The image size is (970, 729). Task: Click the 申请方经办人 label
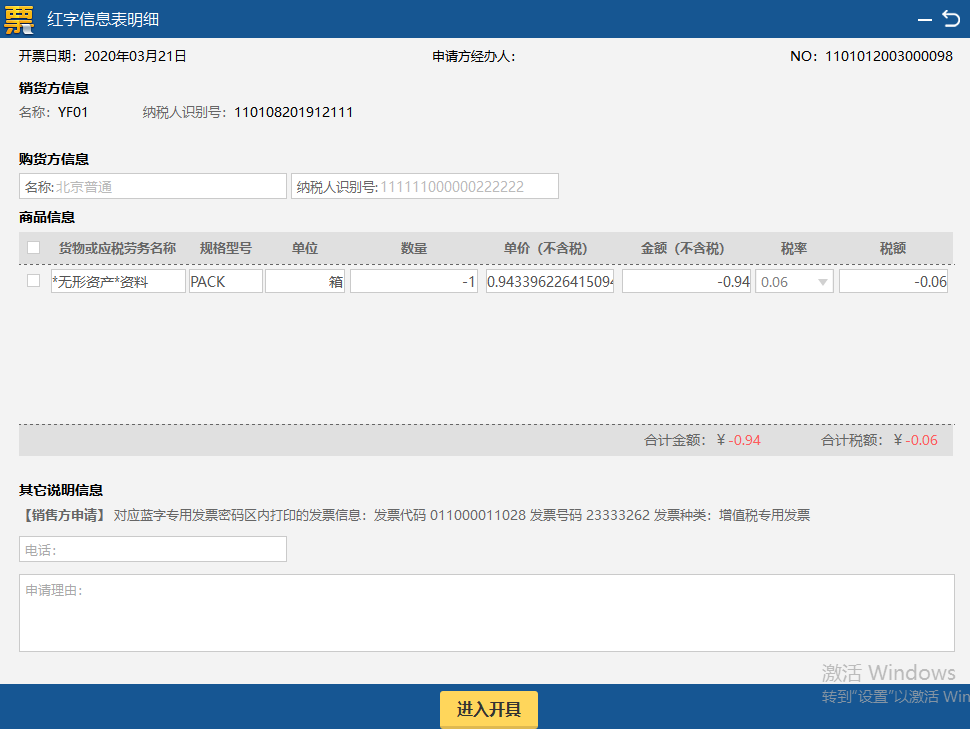click(x=473, y=56)
